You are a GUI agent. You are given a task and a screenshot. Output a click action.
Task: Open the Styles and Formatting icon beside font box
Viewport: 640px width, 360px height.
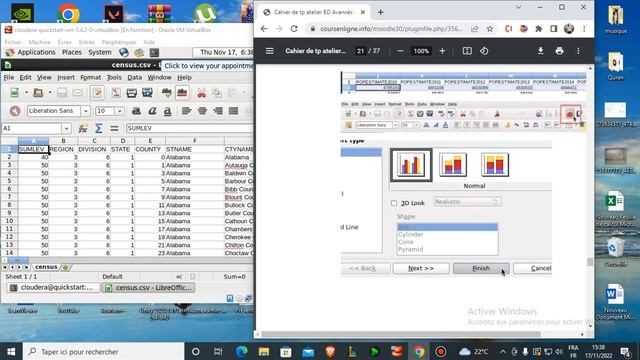(15, 111)
